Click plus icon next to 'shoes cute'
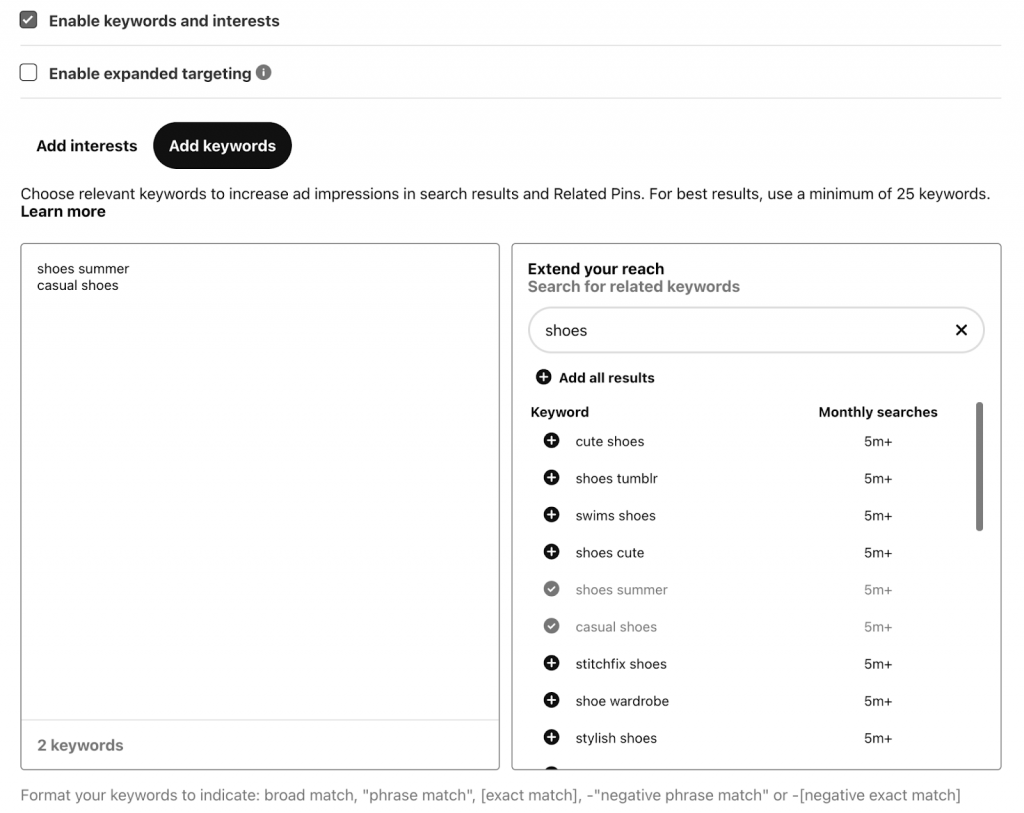1024x813 pixels. coord(551,552)
